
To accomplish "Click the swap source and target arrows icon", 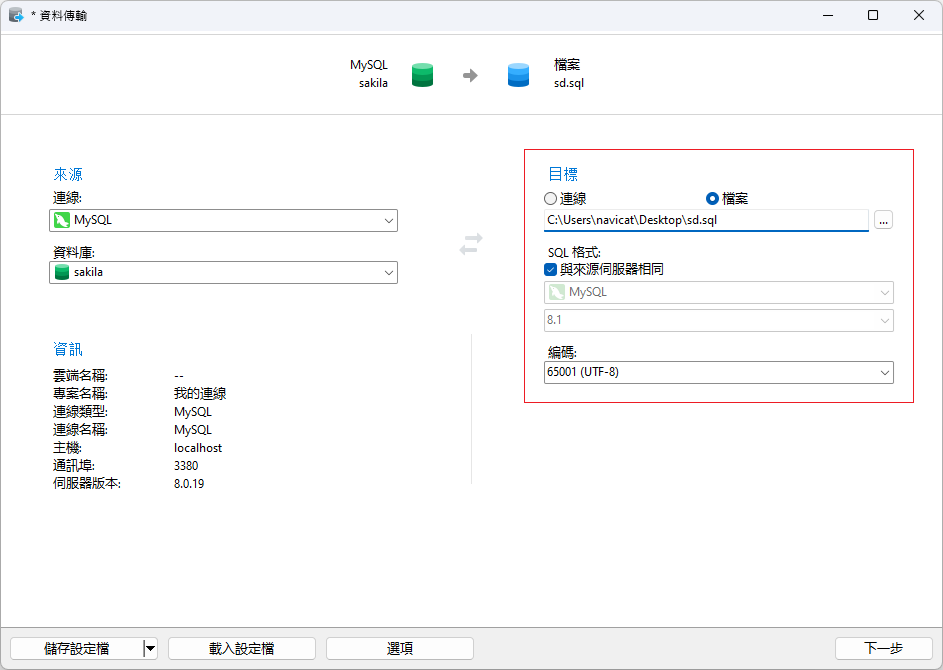I will tap(471, 244).
